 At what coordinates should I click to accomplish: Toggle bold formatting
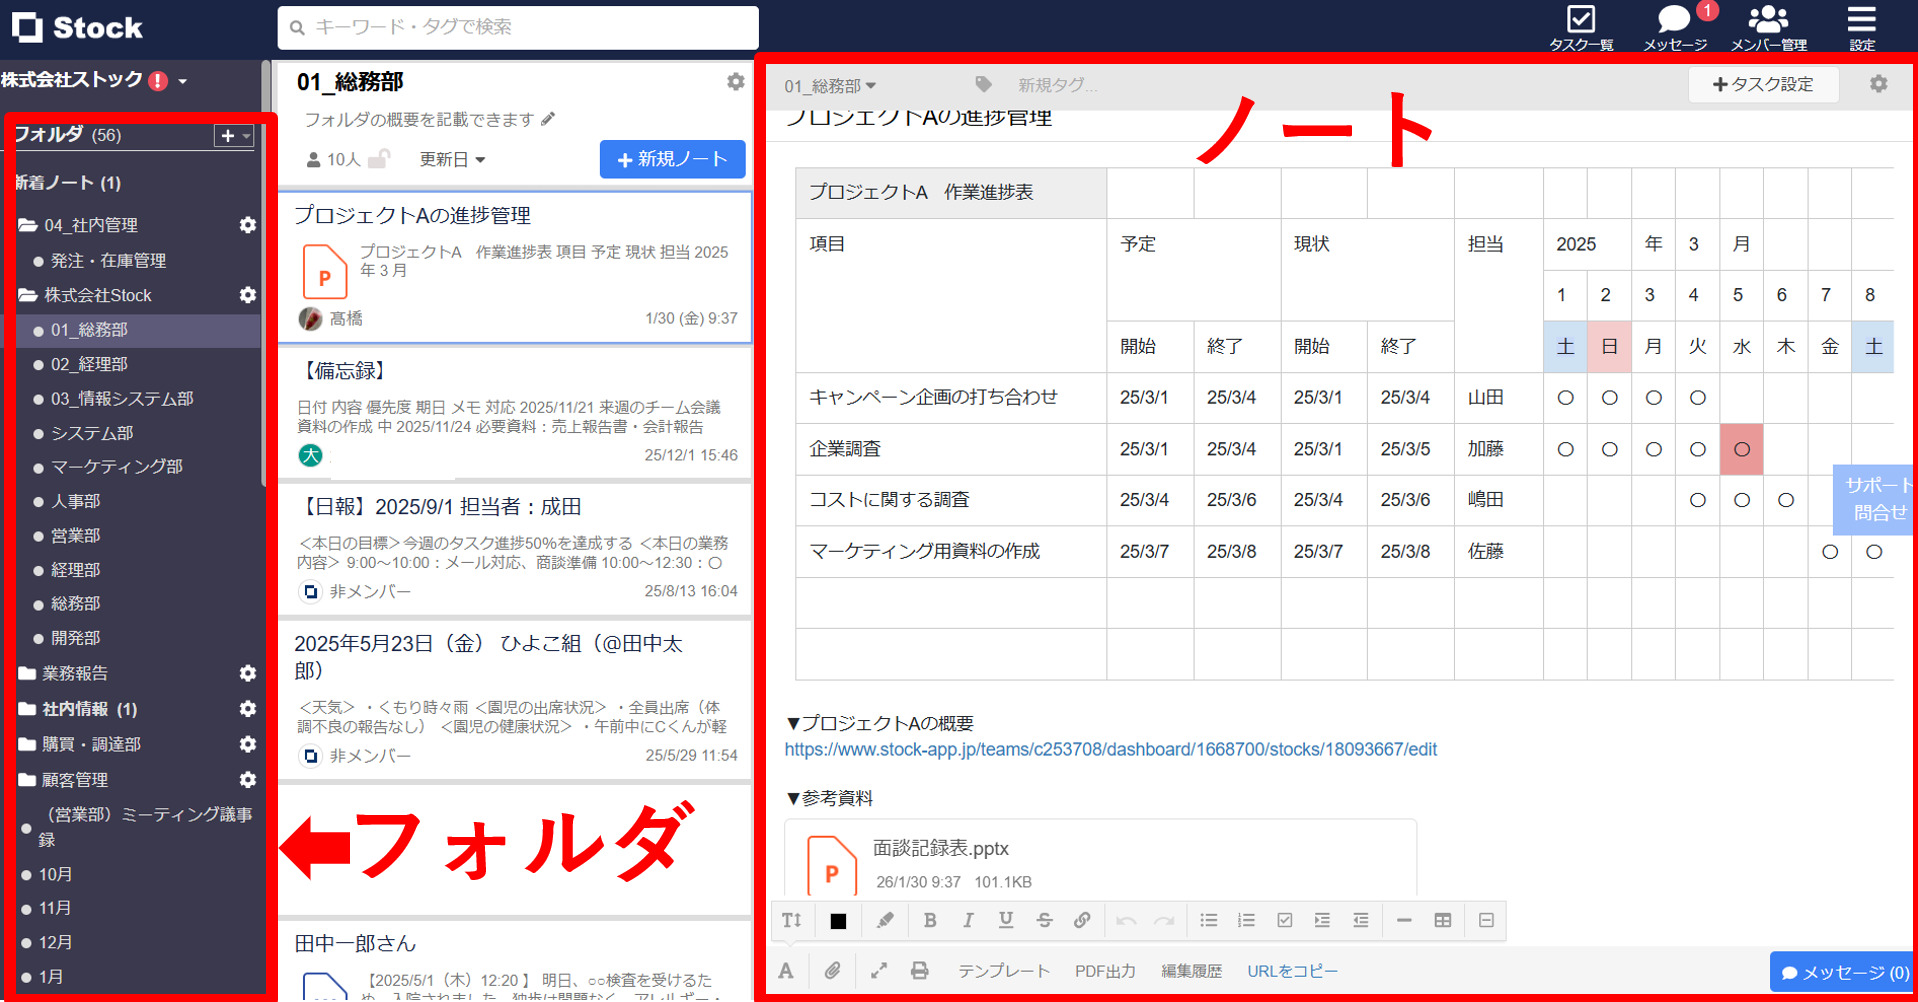pyautogui.click(x=931, y=920)
